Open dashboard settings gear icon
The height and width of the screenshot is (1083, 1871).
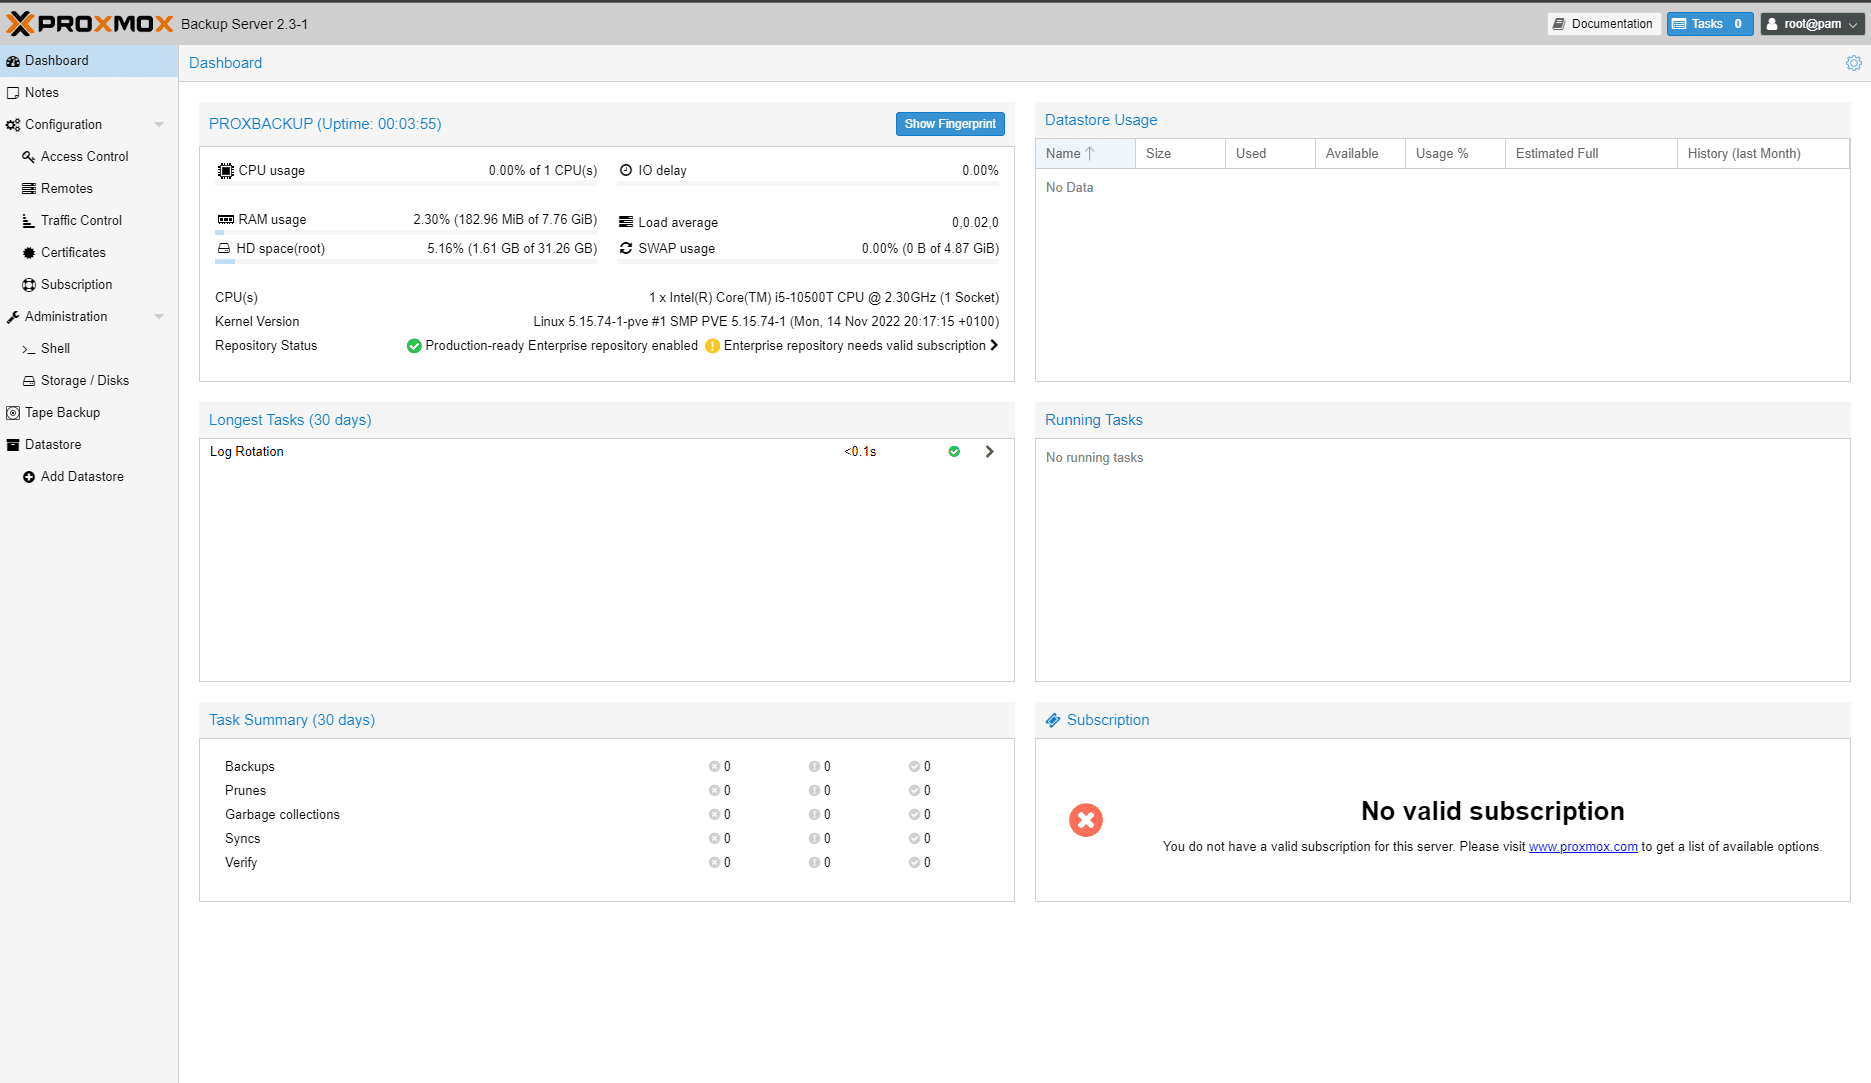tap(1853, 63)
